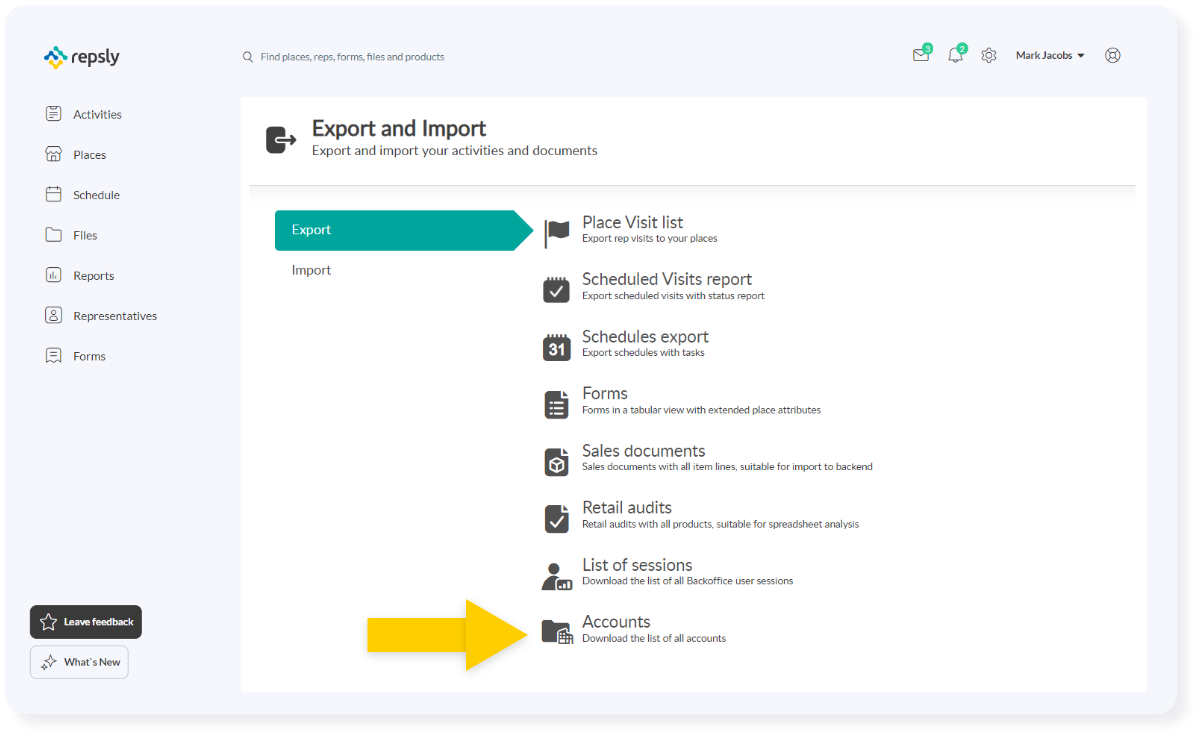Open the Accounts export link

click(616, 621)
